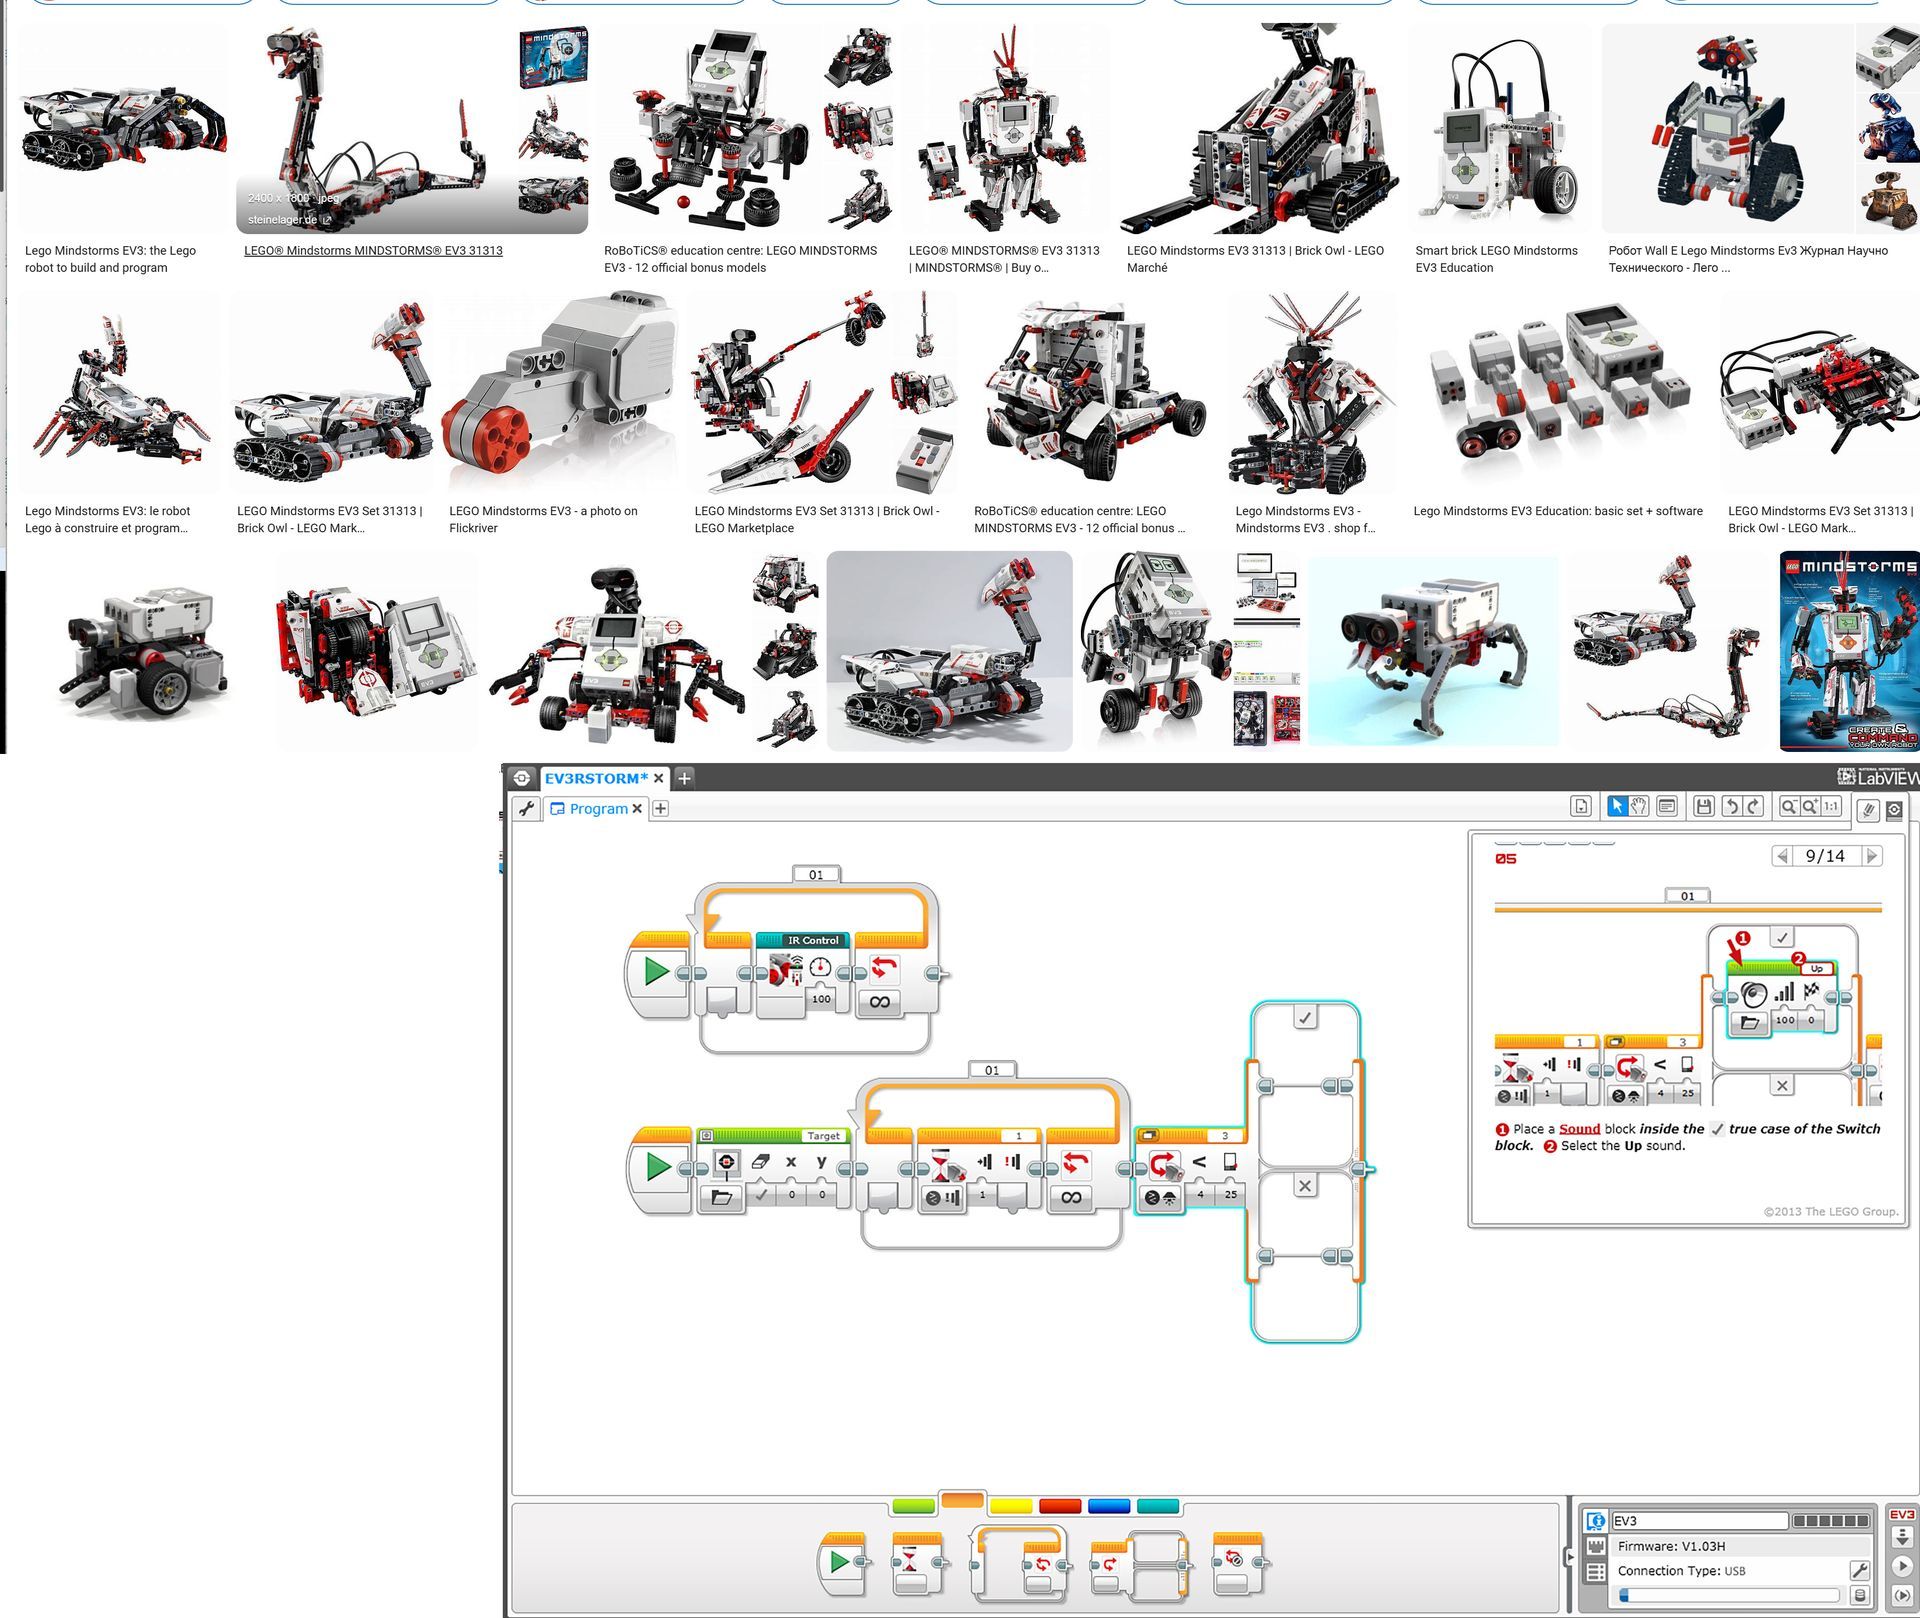
Task: Open the comment tool
Action: 1666,806
